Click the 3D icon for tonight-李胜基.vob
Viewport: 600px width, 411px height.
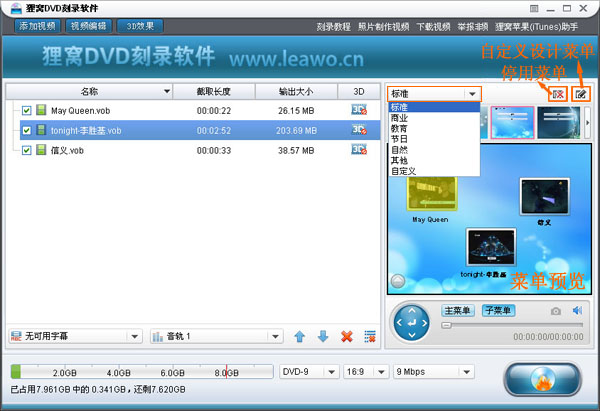359,130
